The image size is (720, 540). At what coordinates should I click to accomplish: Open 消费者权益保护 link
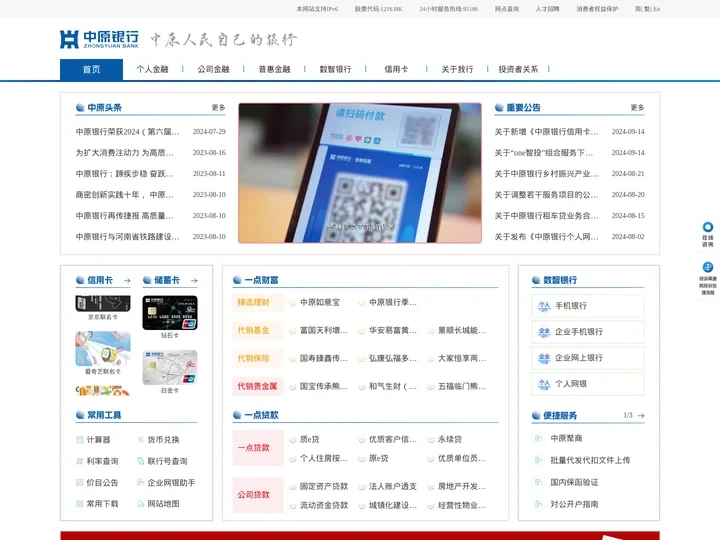tap(597, 9)
